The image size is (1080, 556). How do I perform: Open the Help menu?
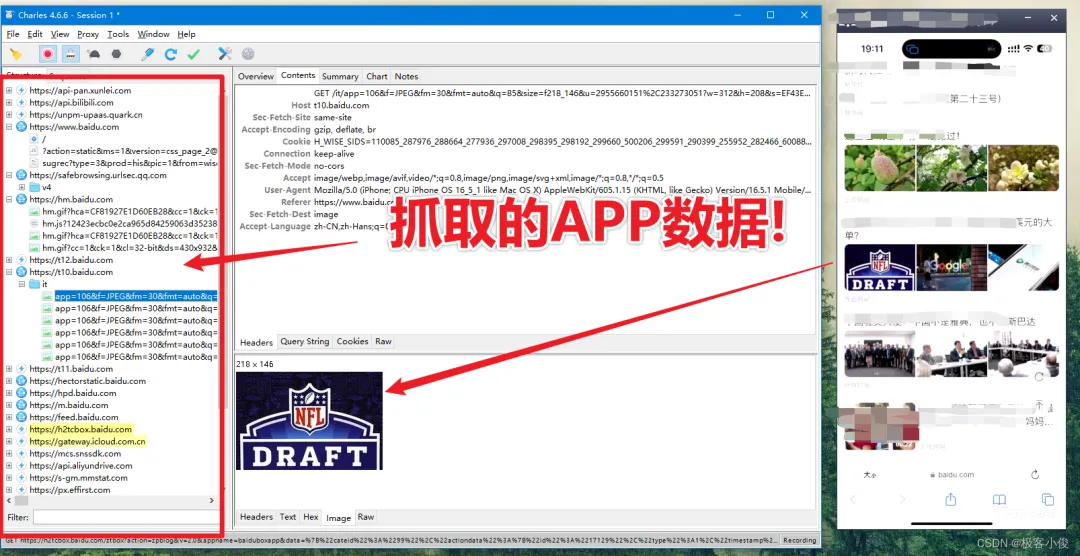186,34
